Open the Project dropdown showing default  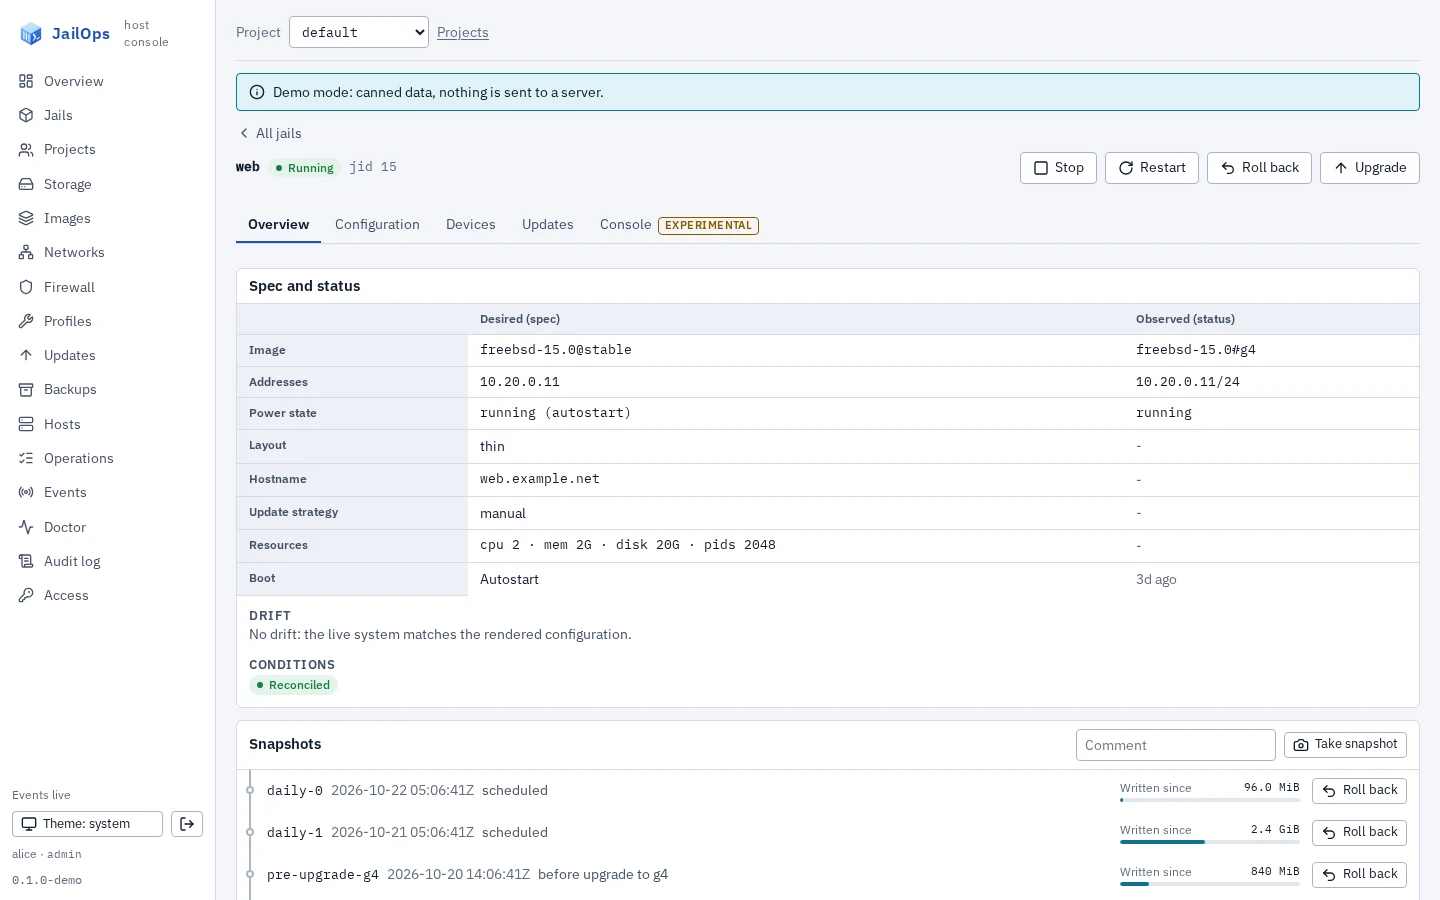tap(359, 32)
